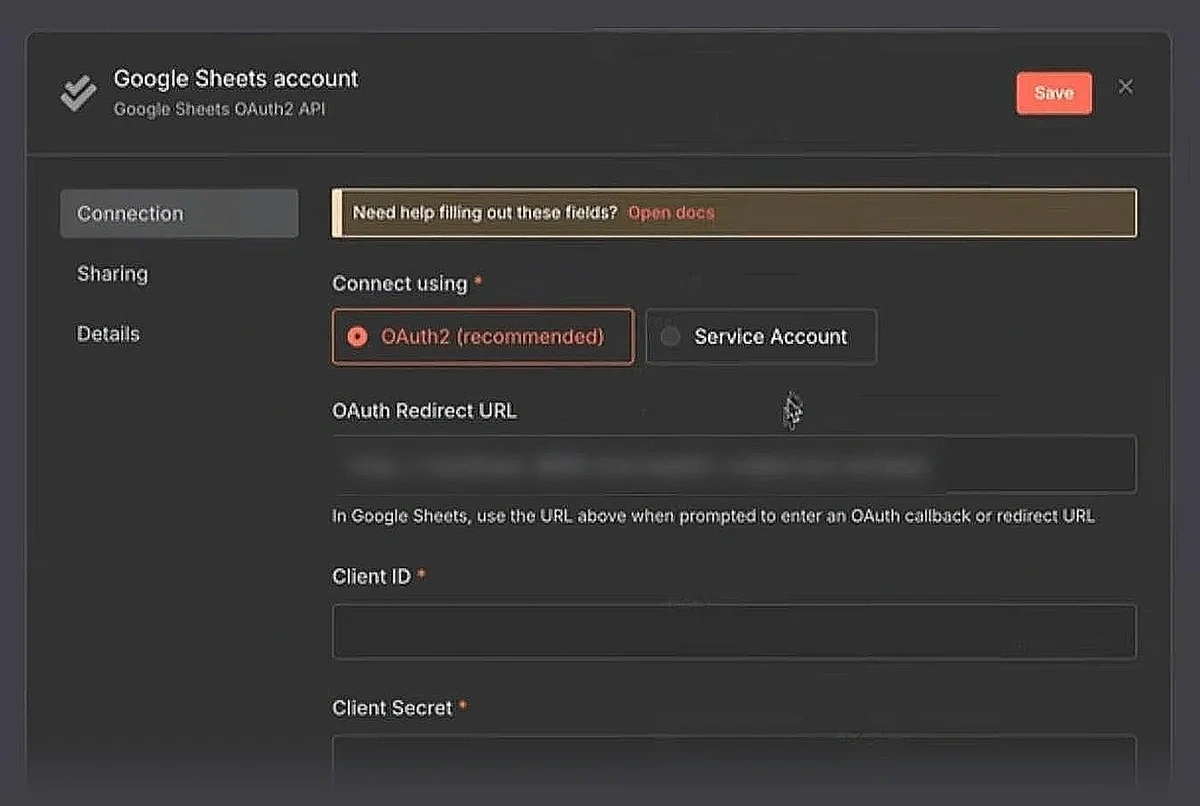Click the blurred OAuth Redirect URL field
Viewport: 1200px width, 806px height.
735,464
